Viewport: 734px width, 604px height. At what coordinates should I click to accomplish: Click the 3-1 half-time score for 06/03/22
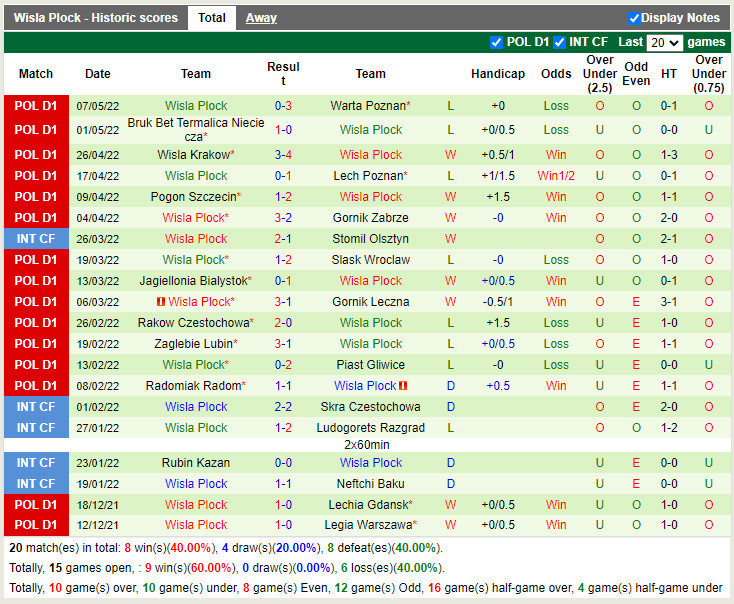pyautogui.click(x=668, y=302)
